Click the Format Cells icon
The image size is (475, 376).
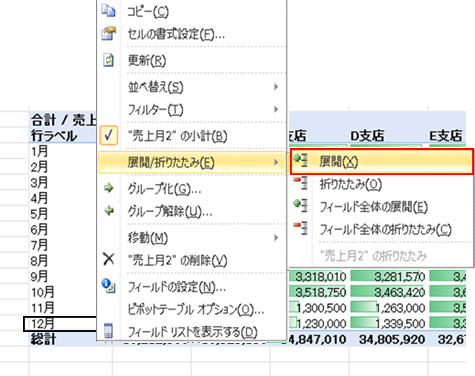click(108, 33)
